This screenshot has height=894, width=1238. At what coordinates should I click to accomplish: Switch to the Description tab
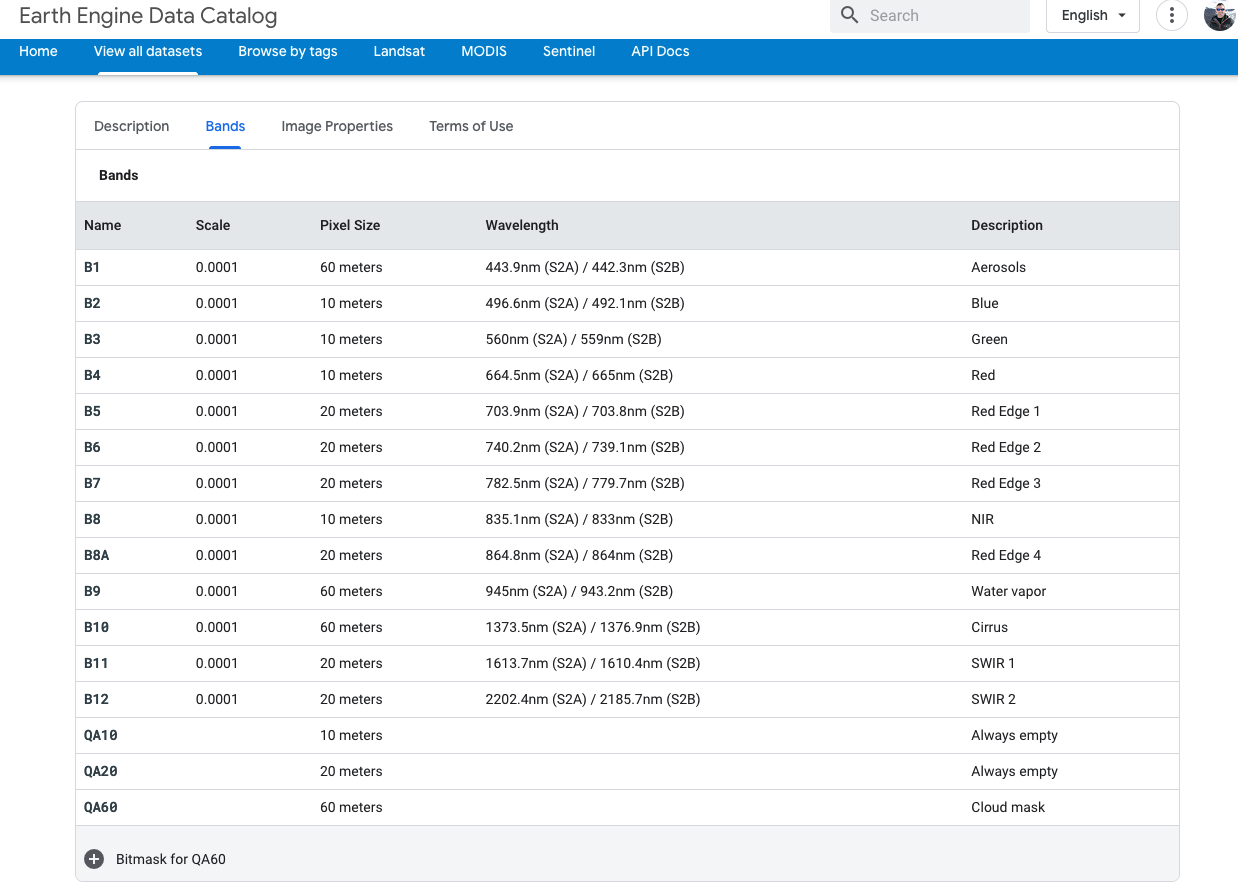[131, 126]
